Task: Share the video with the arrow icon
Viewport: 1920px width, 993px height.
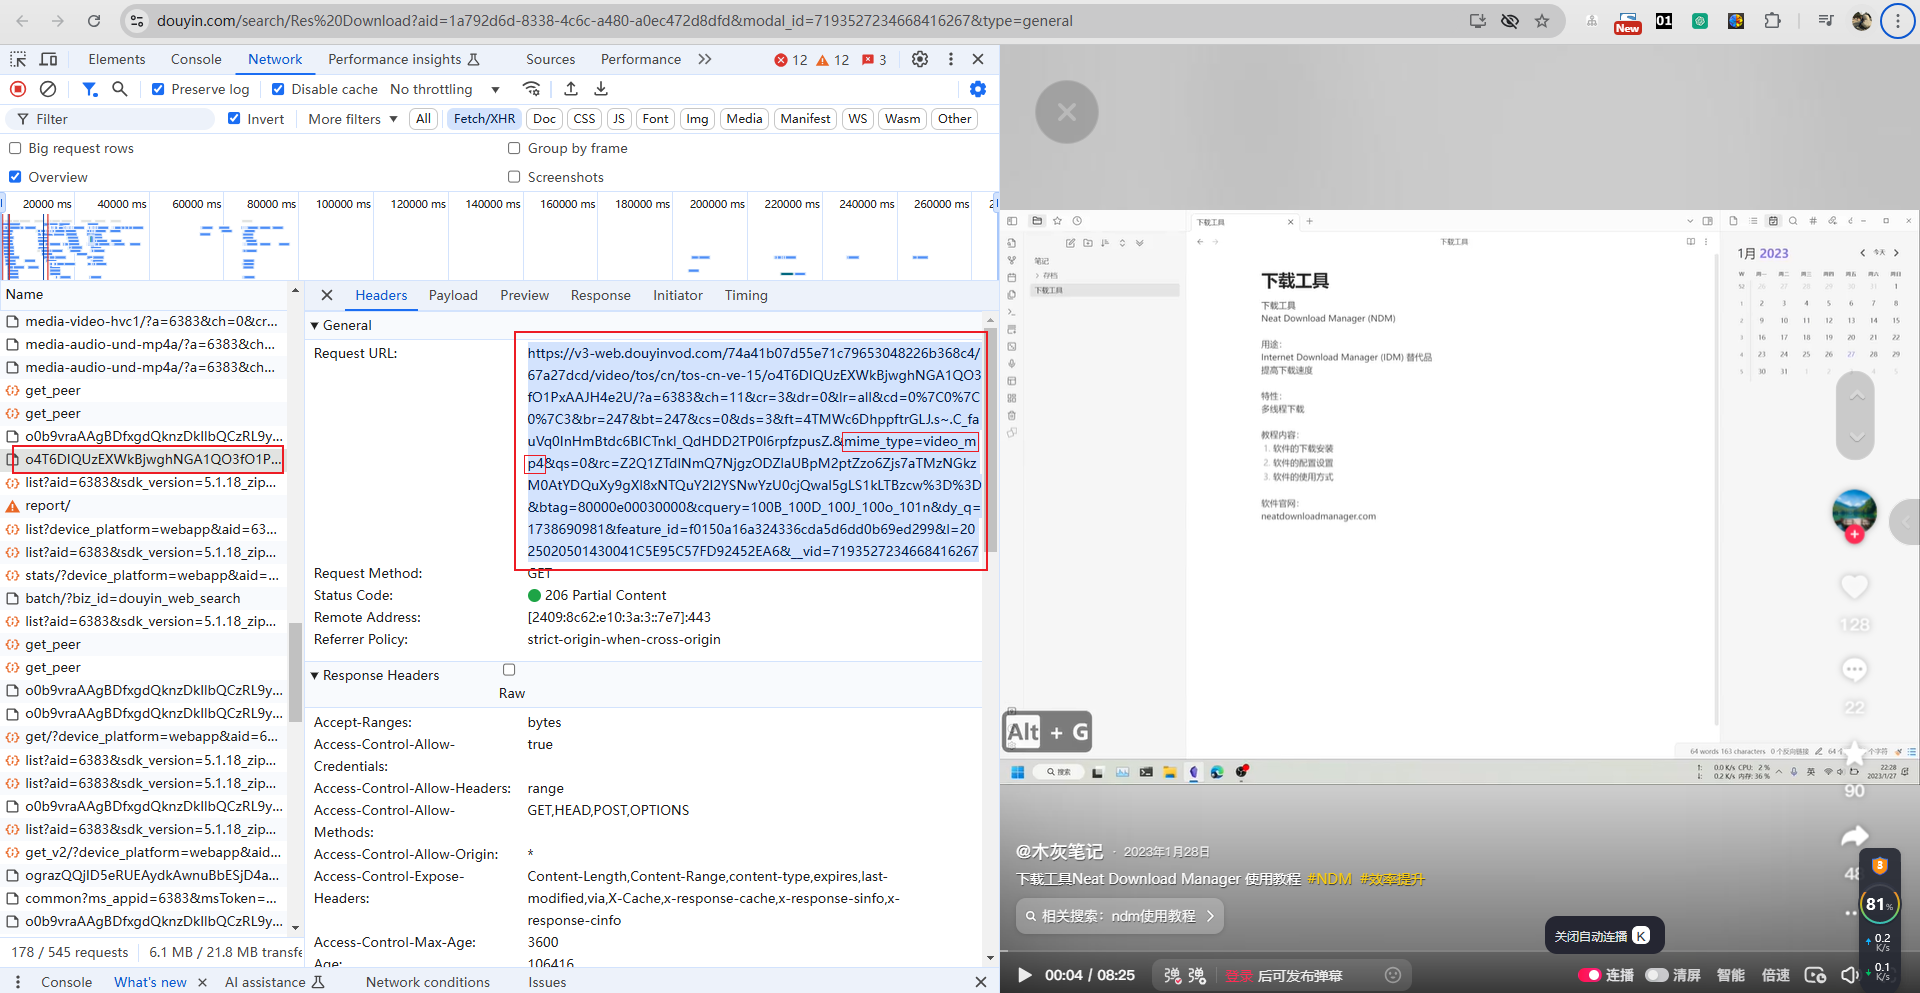Action: click(1855, 835)
